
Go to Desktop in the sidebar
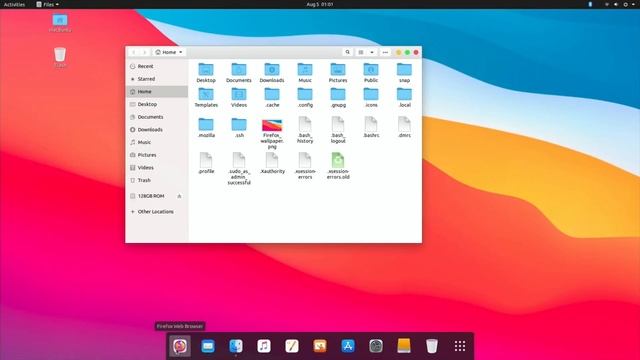157,104
